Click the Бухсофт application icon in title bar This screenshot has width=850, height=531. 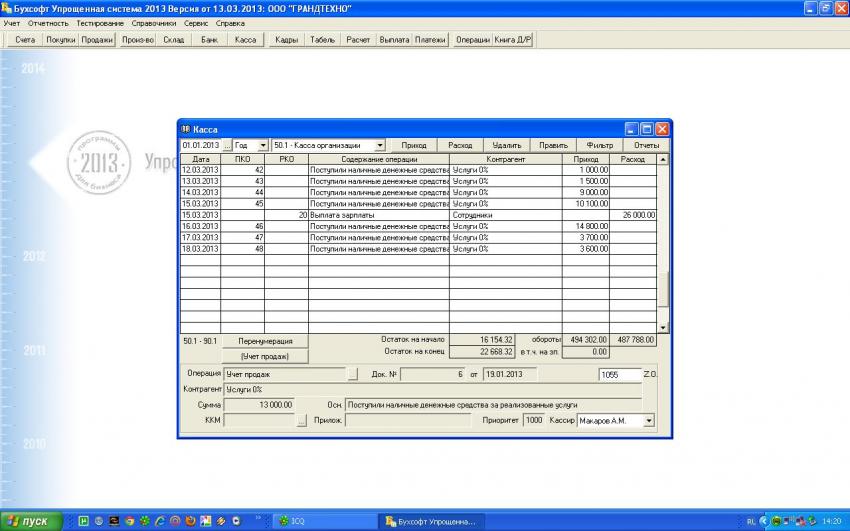pyautogui.click(x=7, y=7)
